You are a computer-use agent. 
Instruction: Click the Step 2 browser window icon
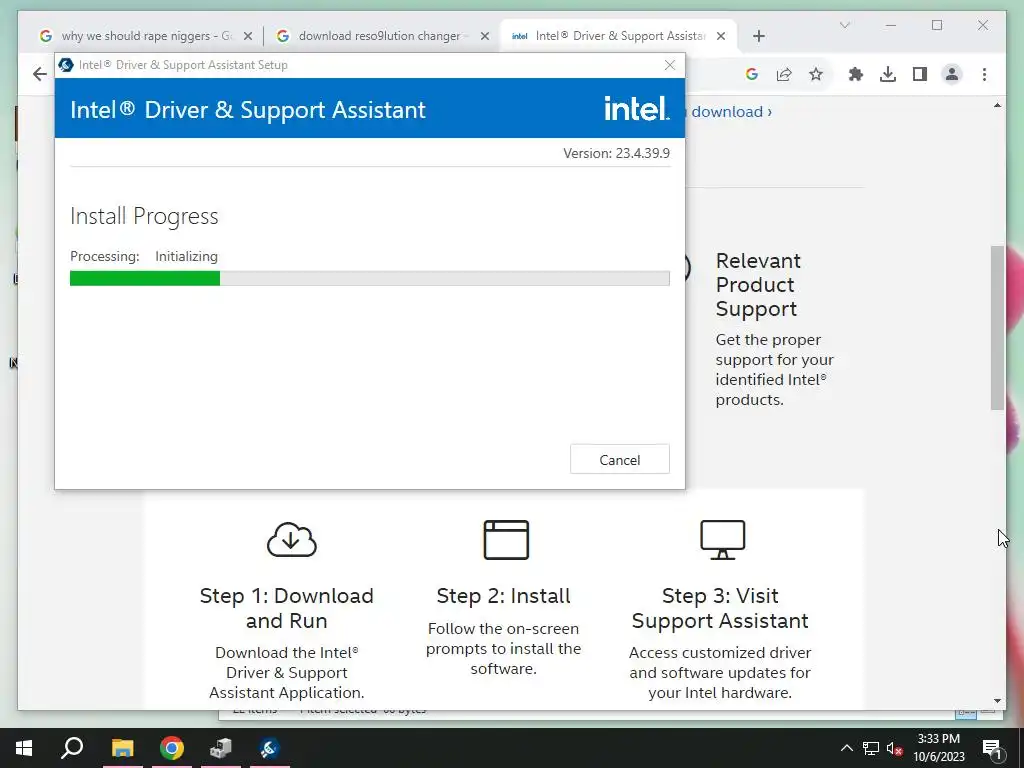click(506, 539)
